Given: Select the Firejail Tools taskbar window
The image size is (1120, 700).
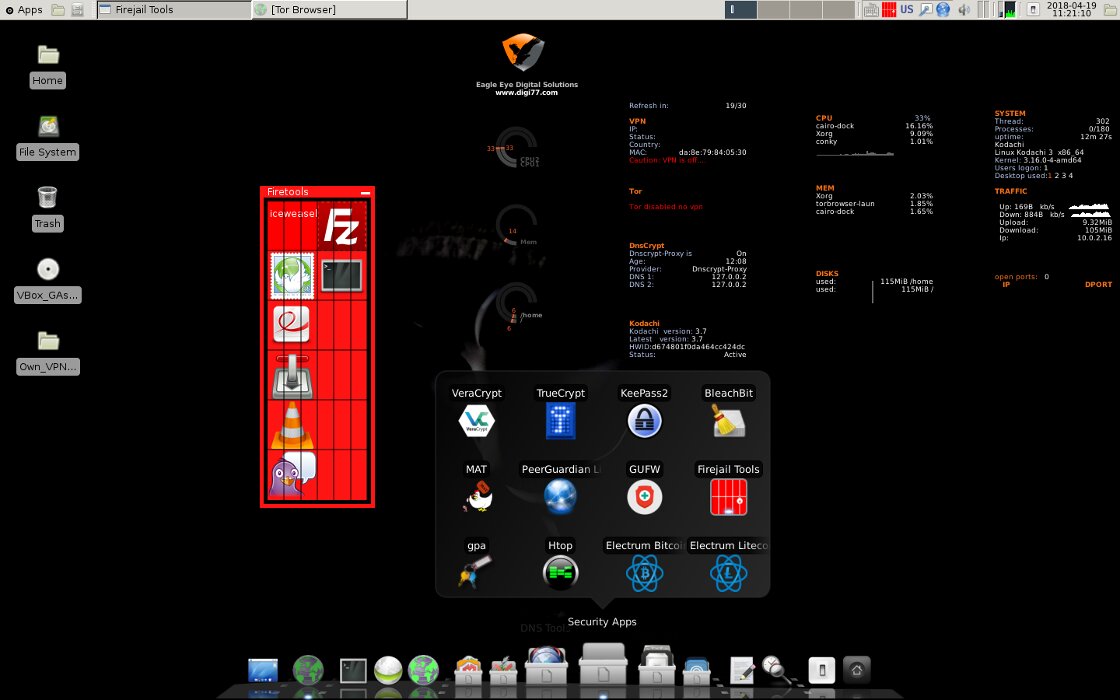Looking at the screenshot, I should tap(174, 10).
